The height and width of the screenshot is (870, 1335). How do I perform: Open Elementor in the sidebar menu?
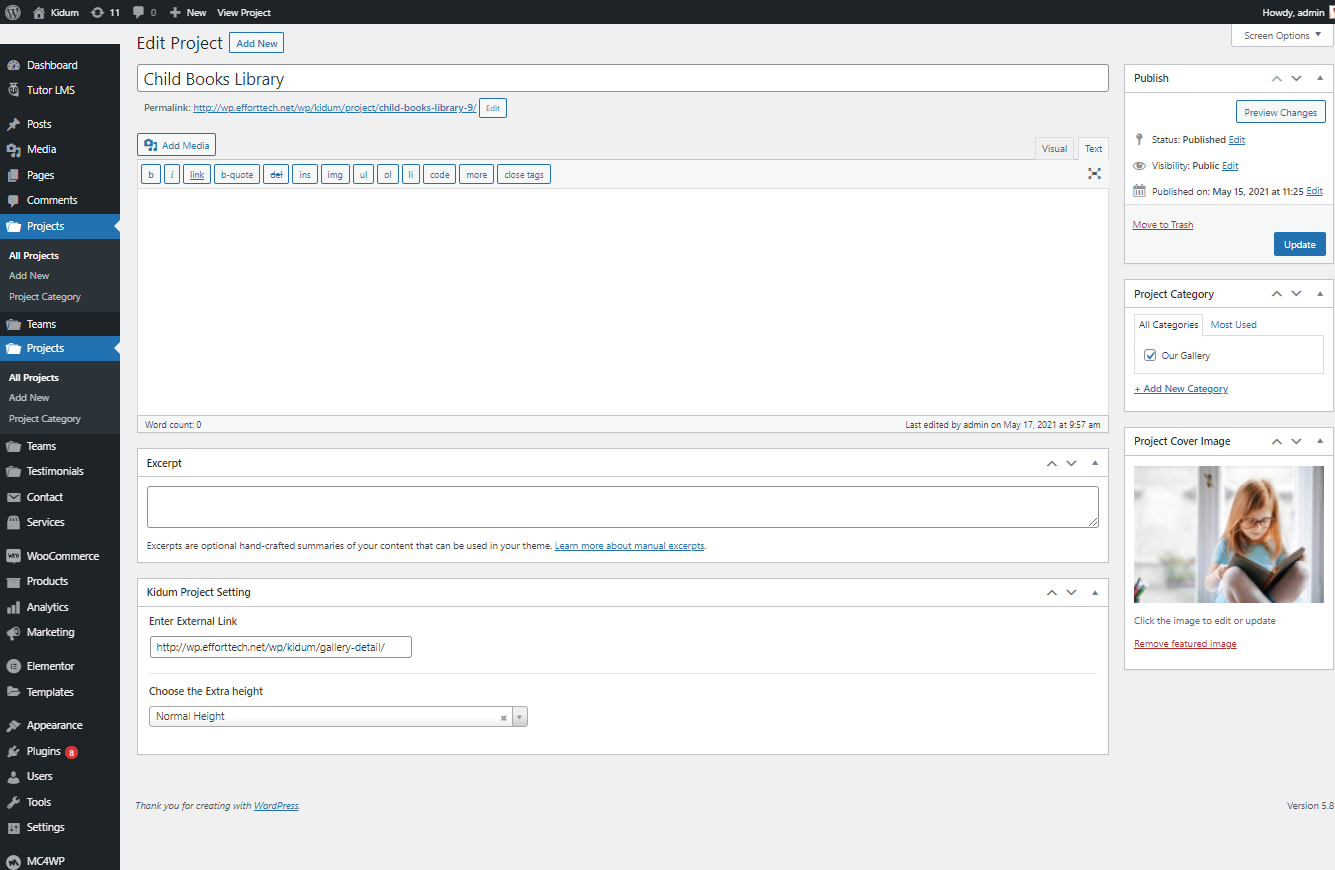coord(50,666)
